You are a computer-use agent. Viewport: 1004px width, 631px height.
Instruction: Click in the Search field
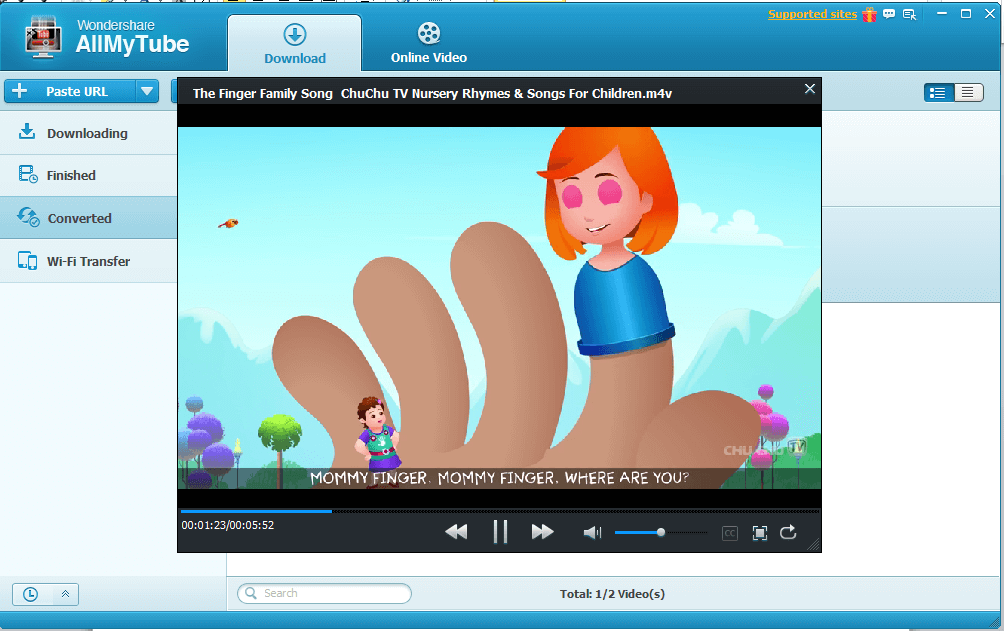point(324,593)
